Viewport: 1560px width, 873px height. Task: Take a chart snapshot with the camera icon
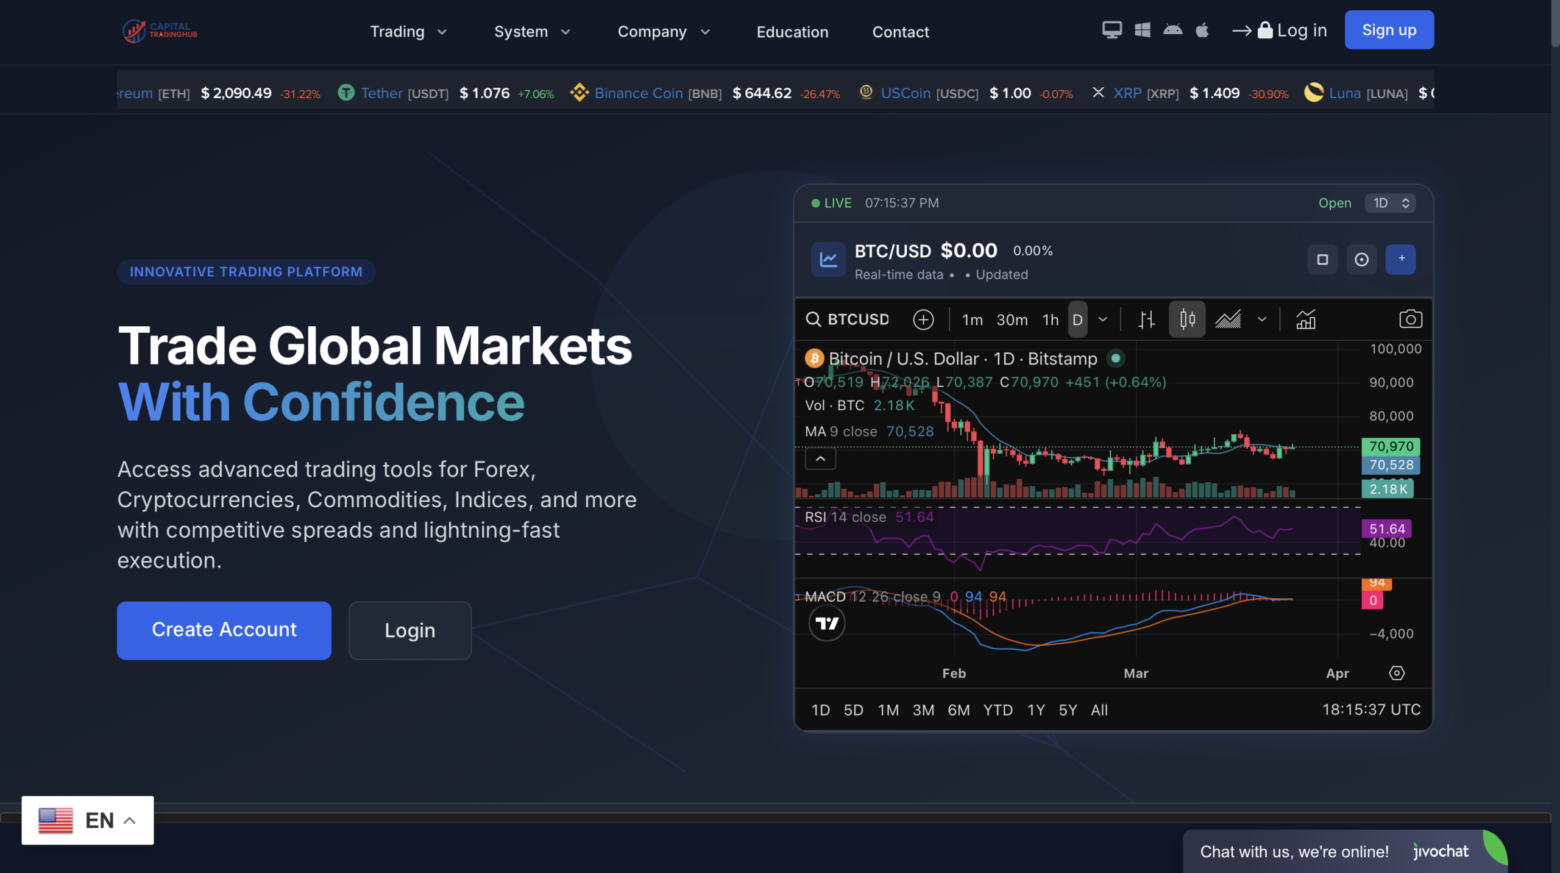(1410, 318)
